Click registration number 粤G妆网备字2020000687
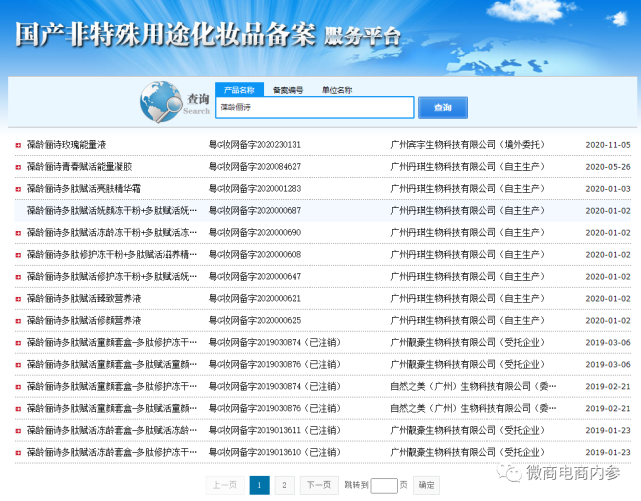The height and width of the screenshot is (501, 641). pos(255,211)
